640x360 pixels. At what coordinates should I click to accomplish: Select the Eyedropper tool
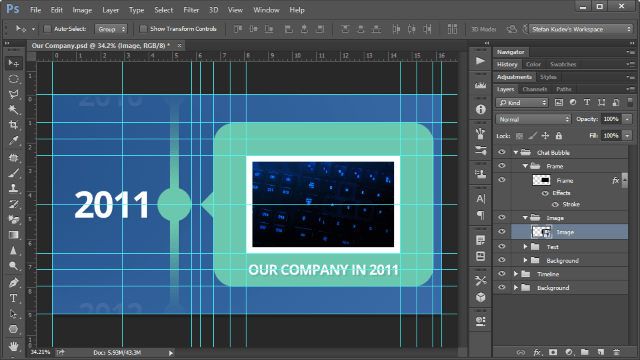[x=13, y=141]
